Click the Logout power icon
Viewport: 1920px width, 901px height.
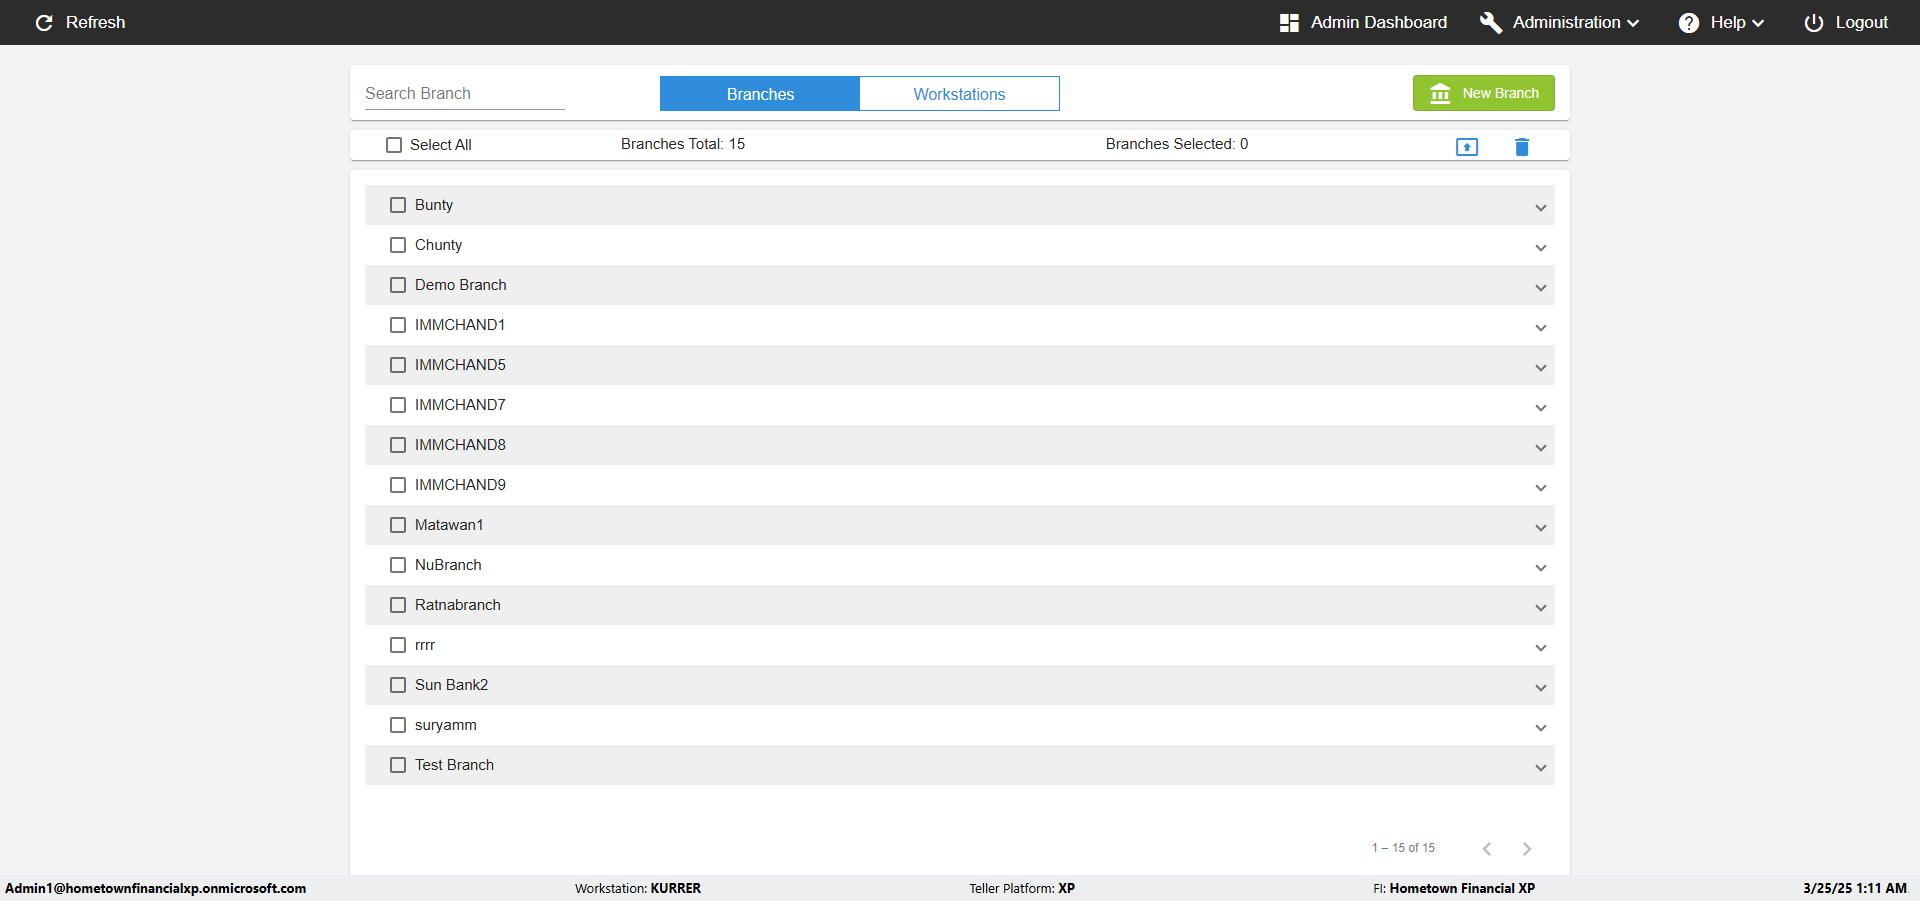point(1813,22)
